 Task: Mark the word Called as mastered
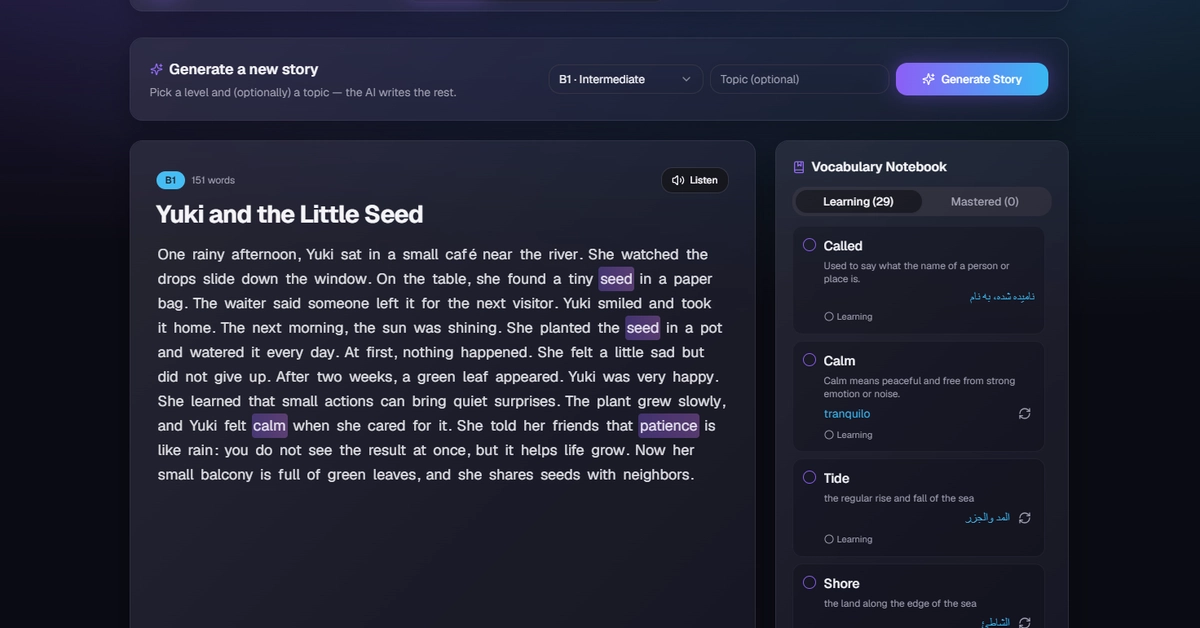pyautogui.click(x=810, y=245)
